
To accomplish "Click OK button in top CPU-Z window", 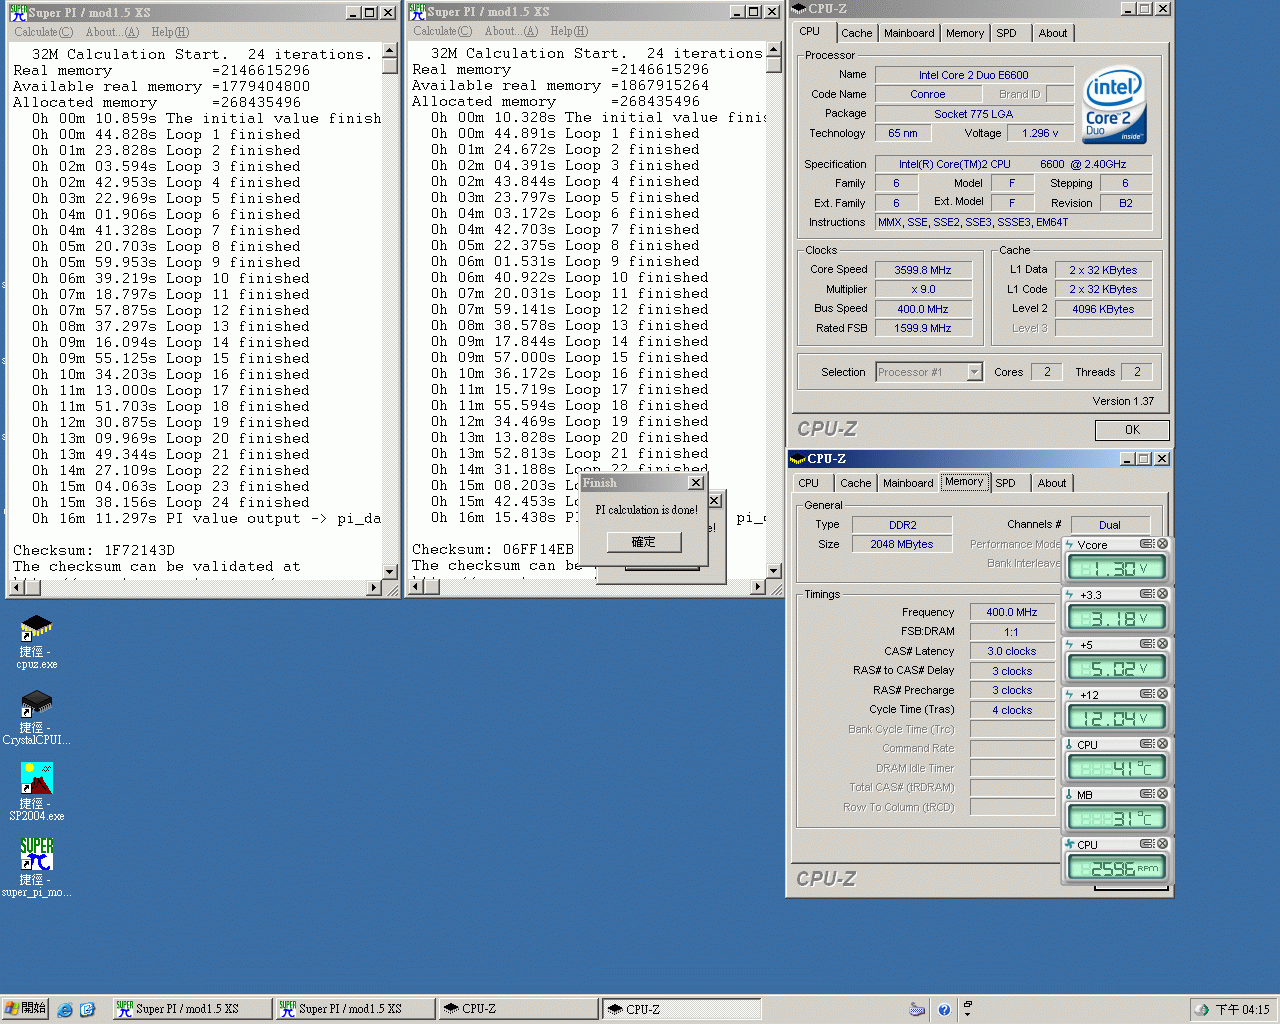I will pyautogui.click(x=1132, y=430).
